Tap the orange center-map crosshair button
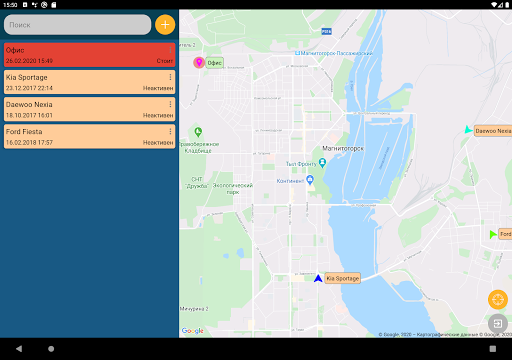 click(498, 299)
